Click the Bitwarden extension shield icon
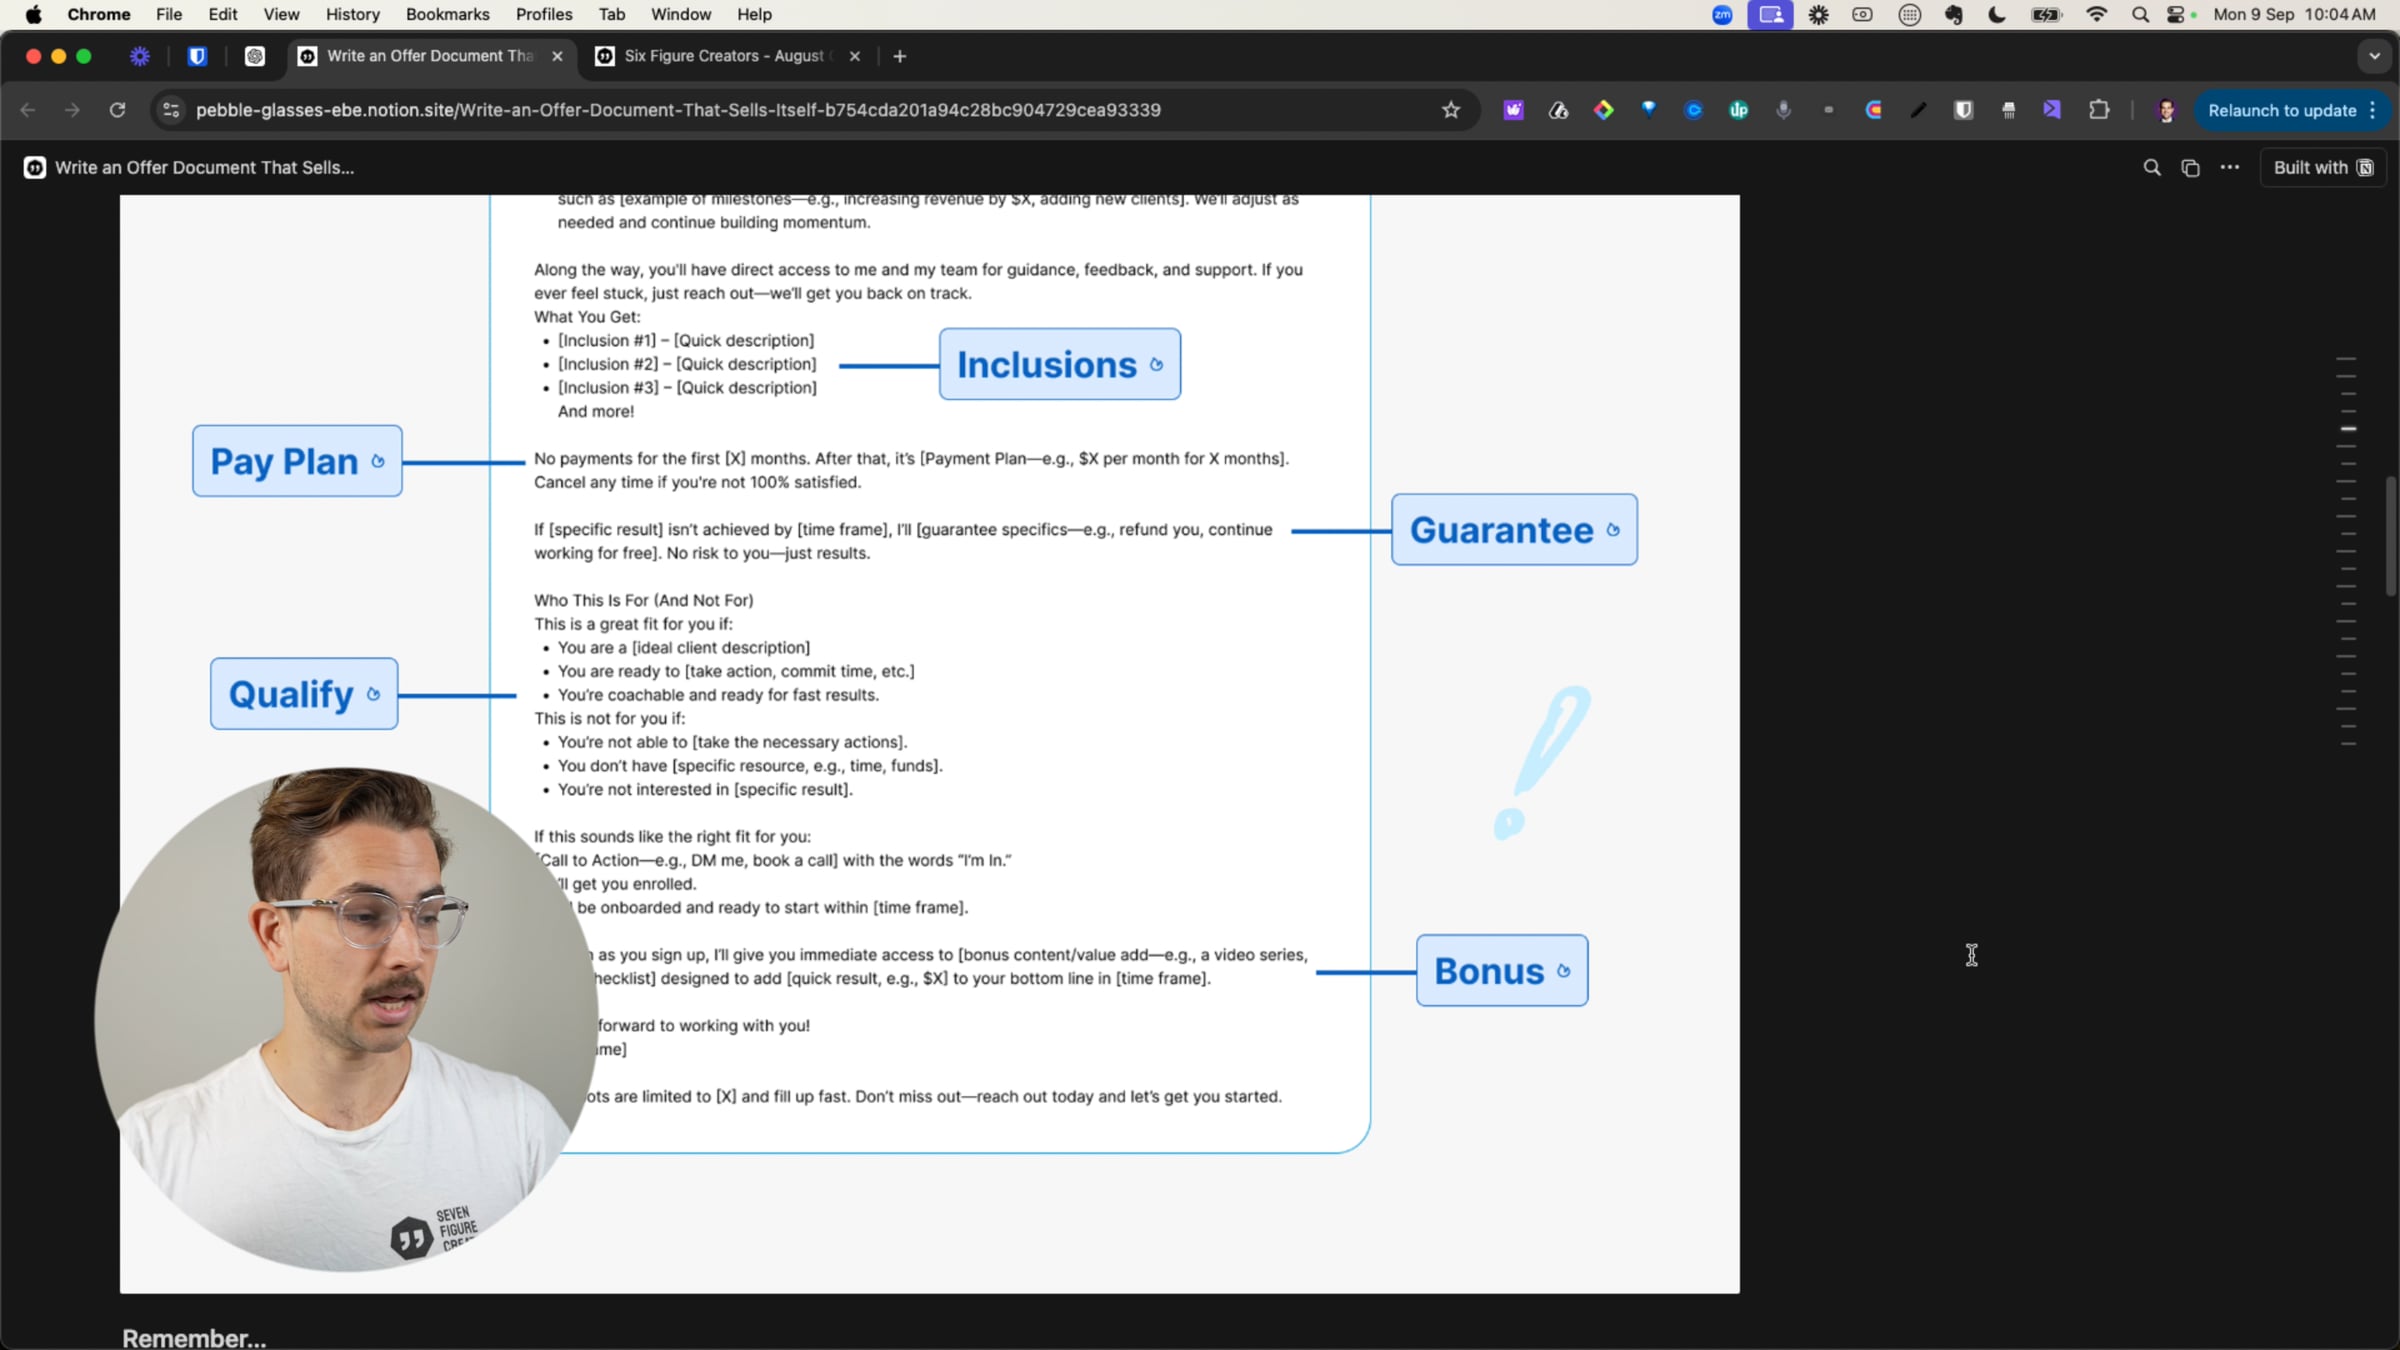 coord(1963,110)
